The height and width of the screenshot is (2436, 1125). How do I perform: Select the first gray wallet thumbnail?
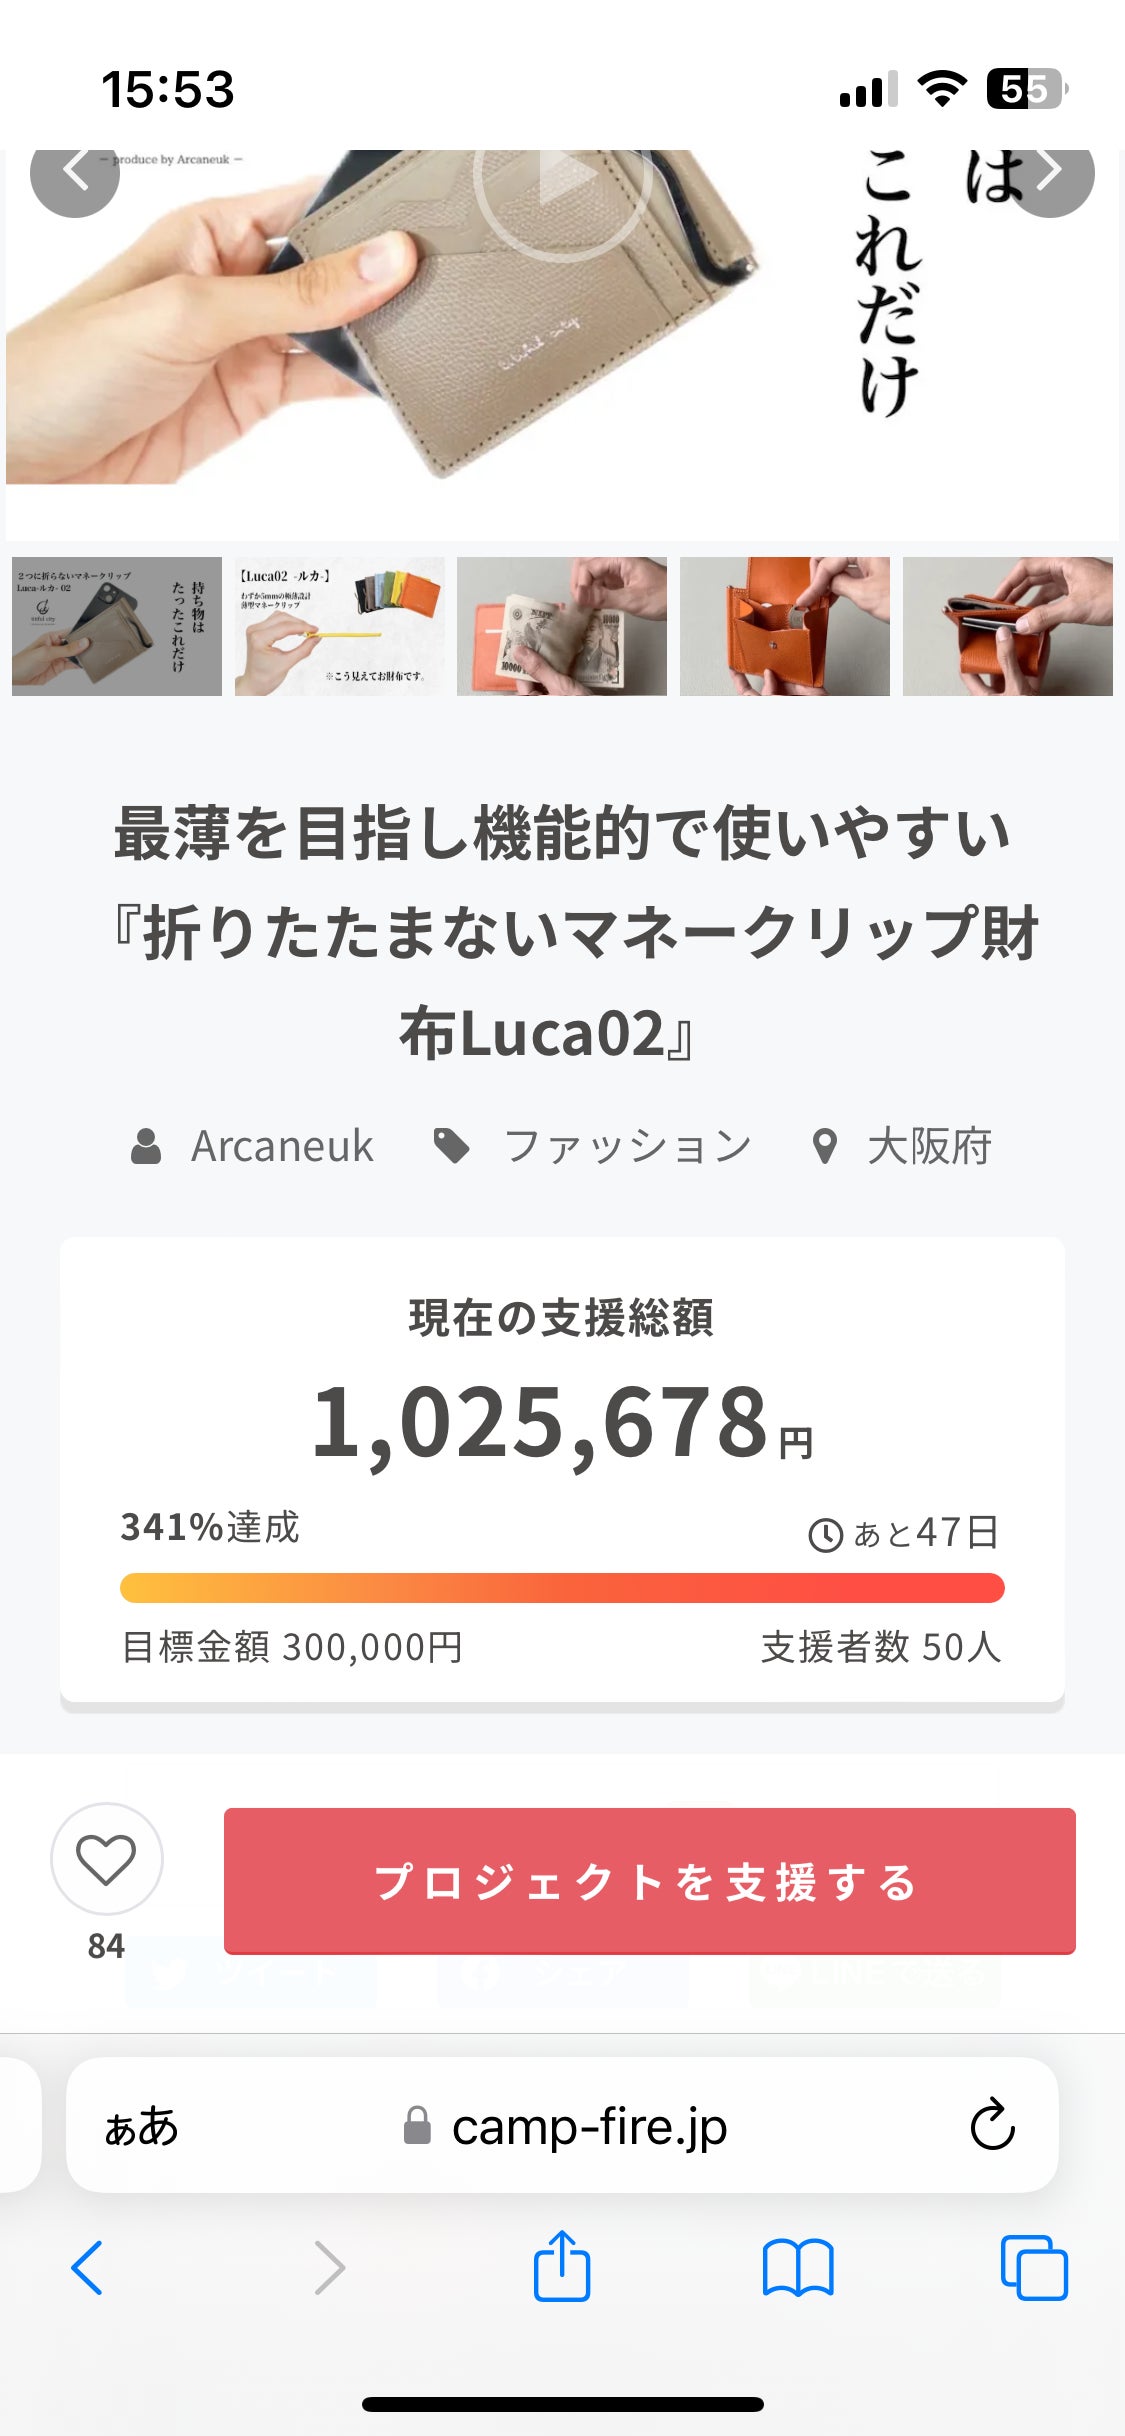pyautogui.click(x=117, y=626)
